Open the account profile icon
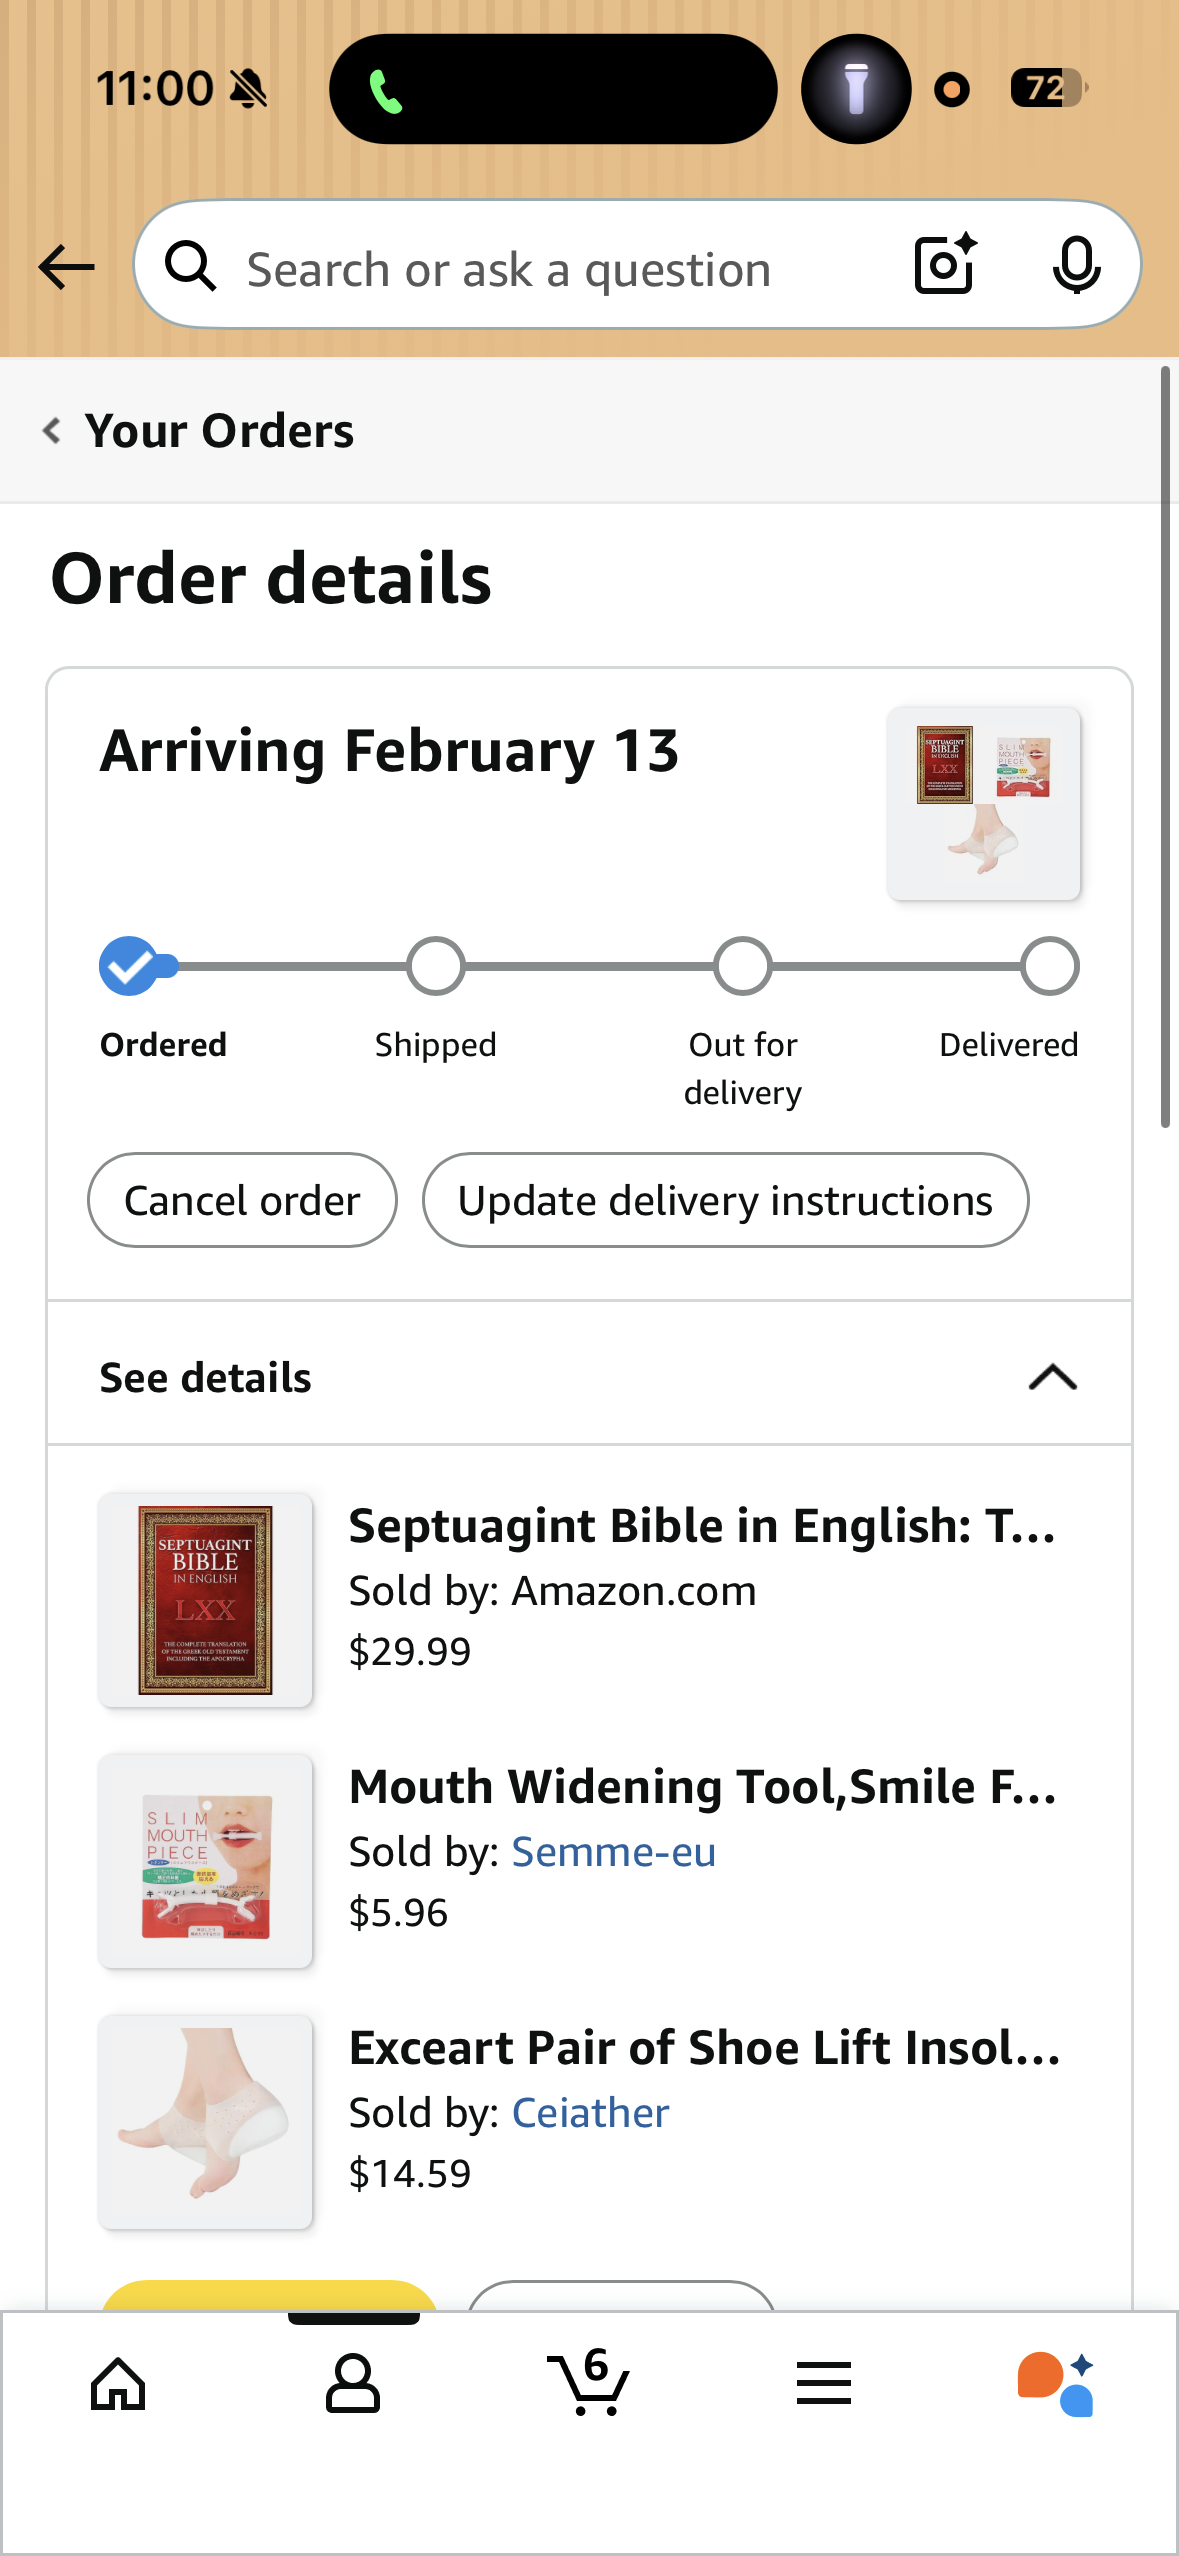Image resolution: width=1179 pixels, height=2556 pixels. [x=353, y=2384]
